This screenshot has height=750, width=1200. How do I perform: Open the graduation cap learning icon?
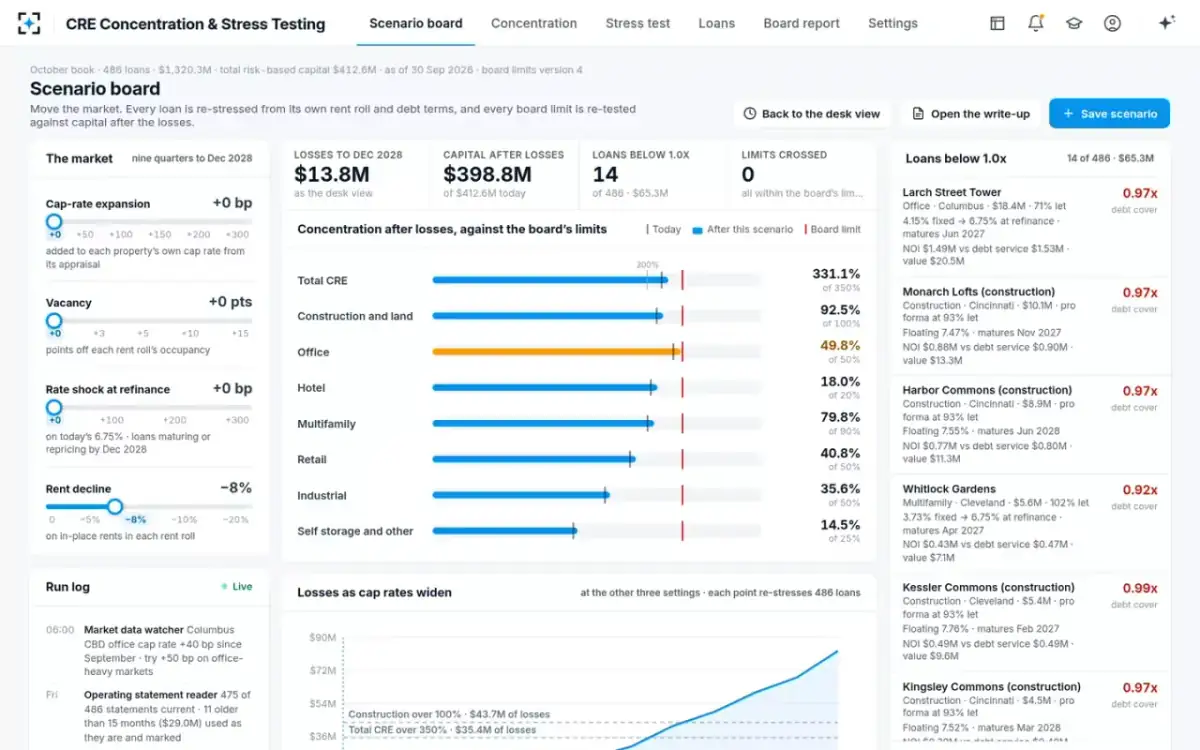coord(1074,23)
